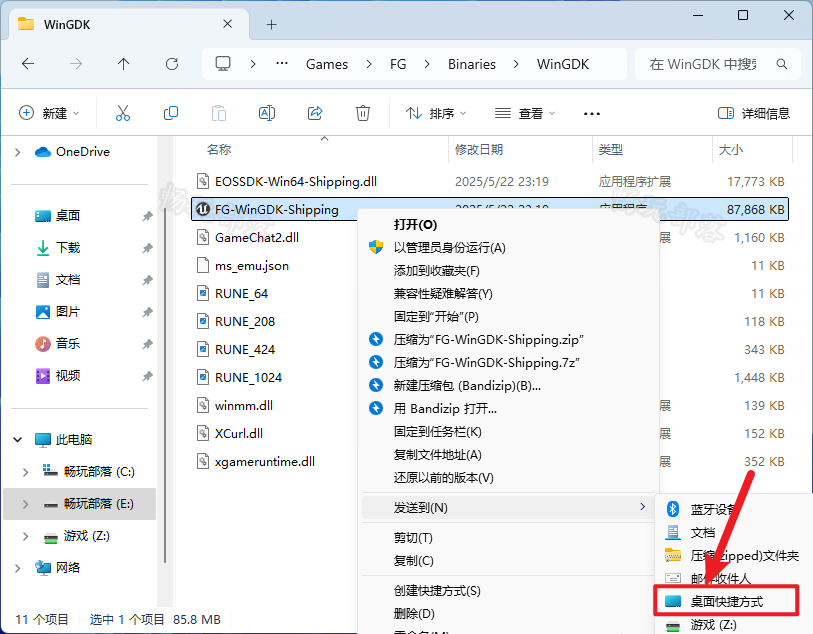The height and width of the screenshot is (634, 813).
Task: Click the Music icon in sidebar
Action: pos(43,343)
